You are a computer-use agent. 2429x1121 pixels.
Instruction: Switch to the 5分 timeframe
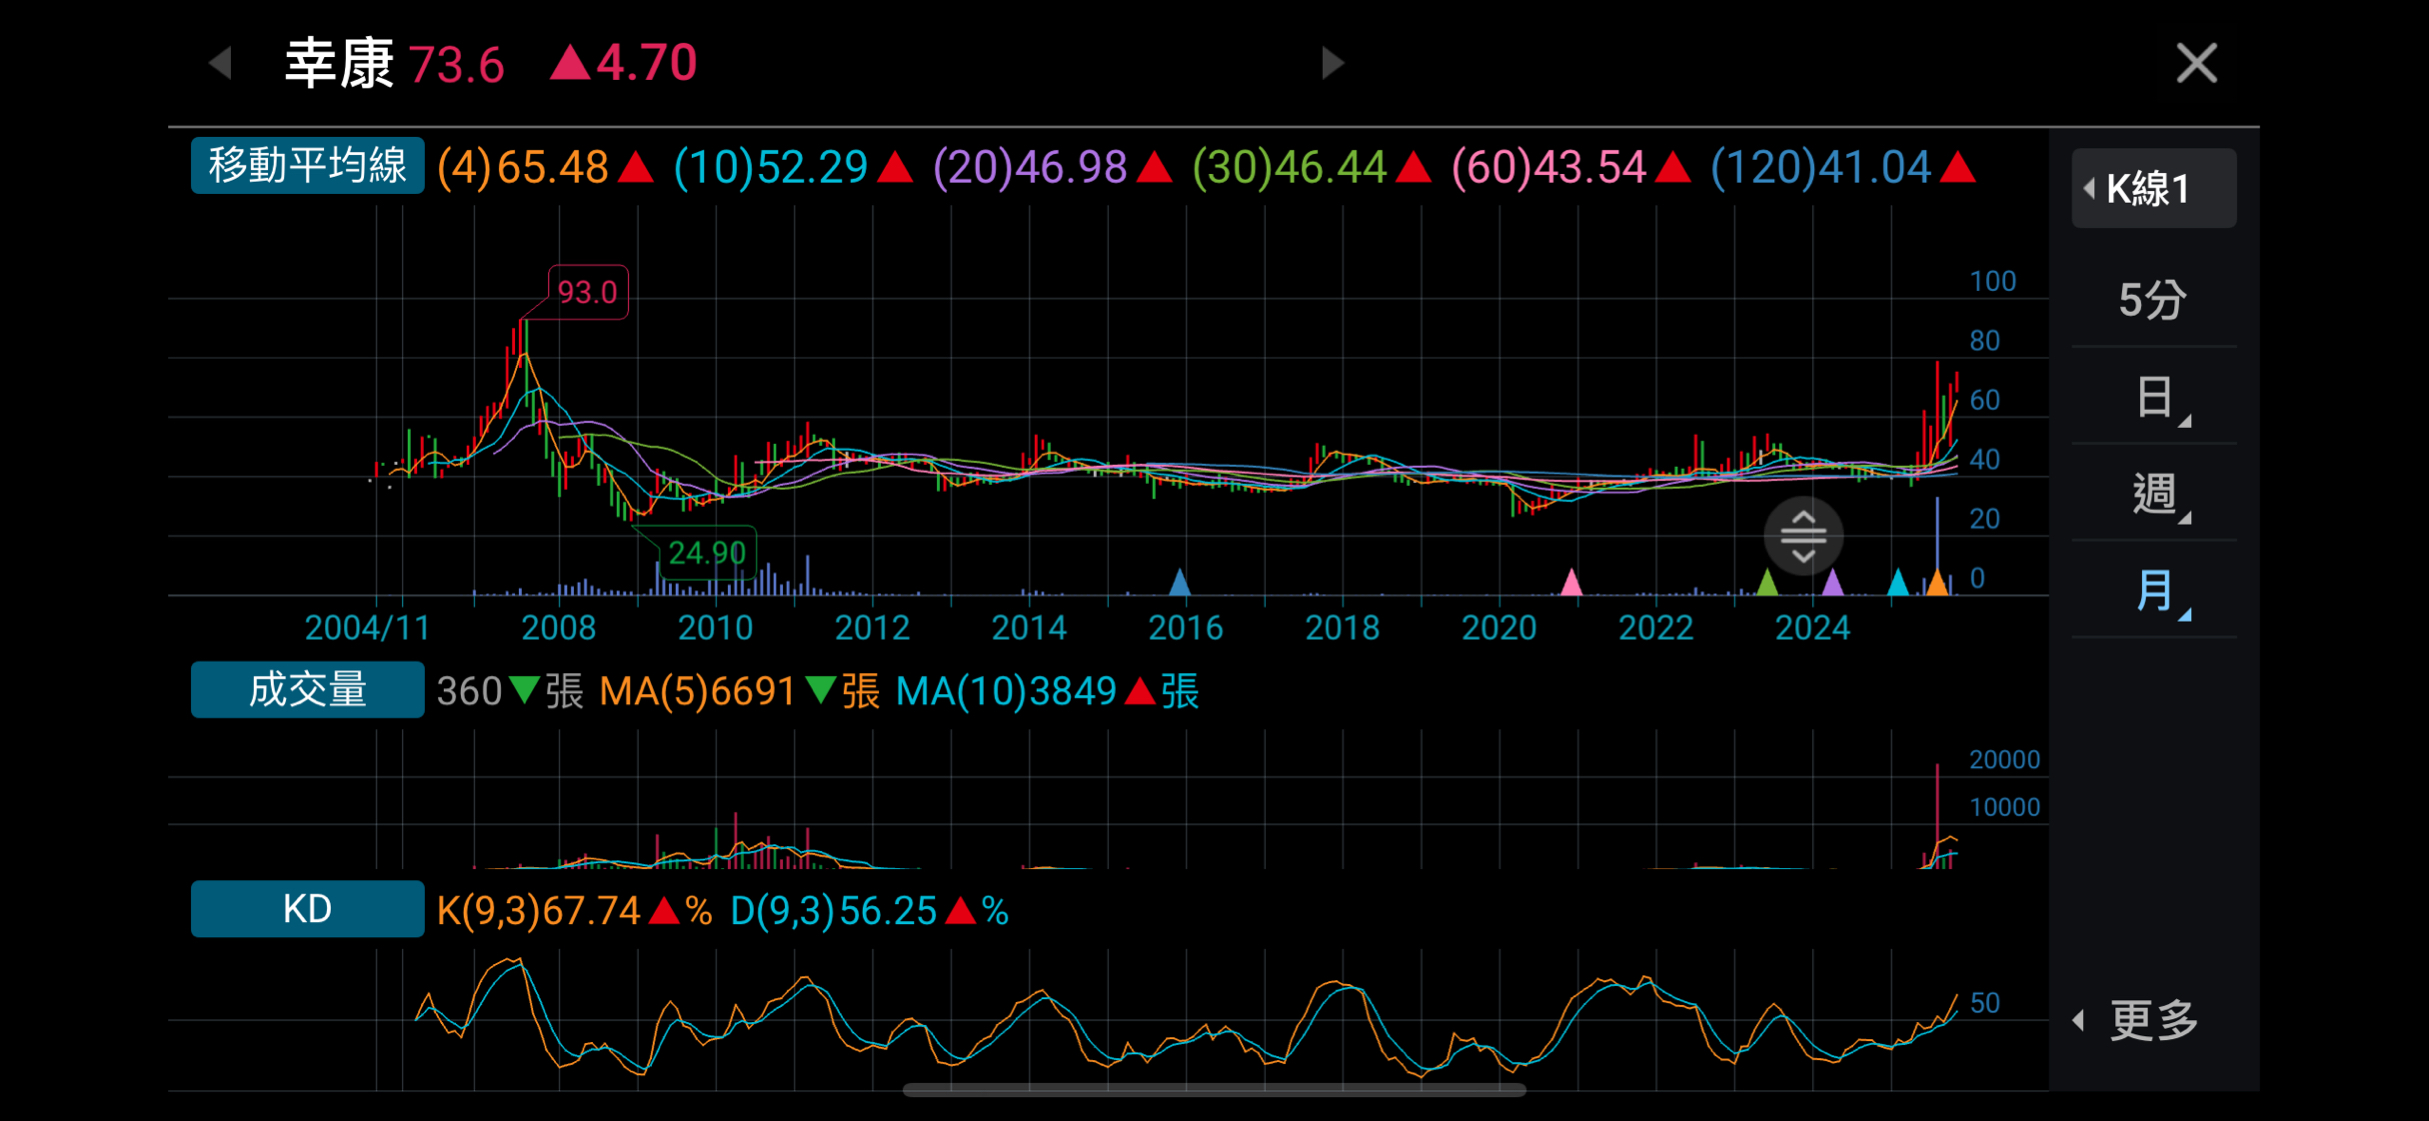click(2152, 299)
